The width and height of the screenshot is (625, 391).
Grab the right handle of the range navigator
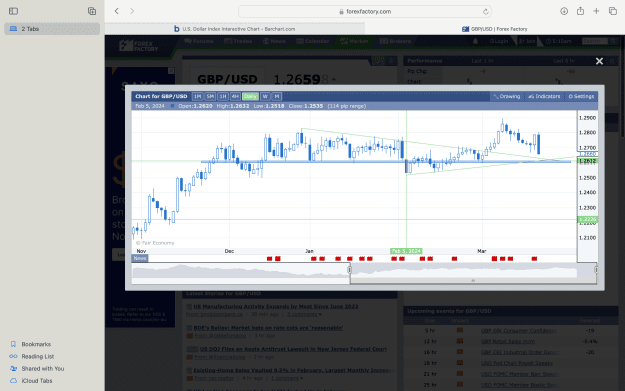(596, 270)
